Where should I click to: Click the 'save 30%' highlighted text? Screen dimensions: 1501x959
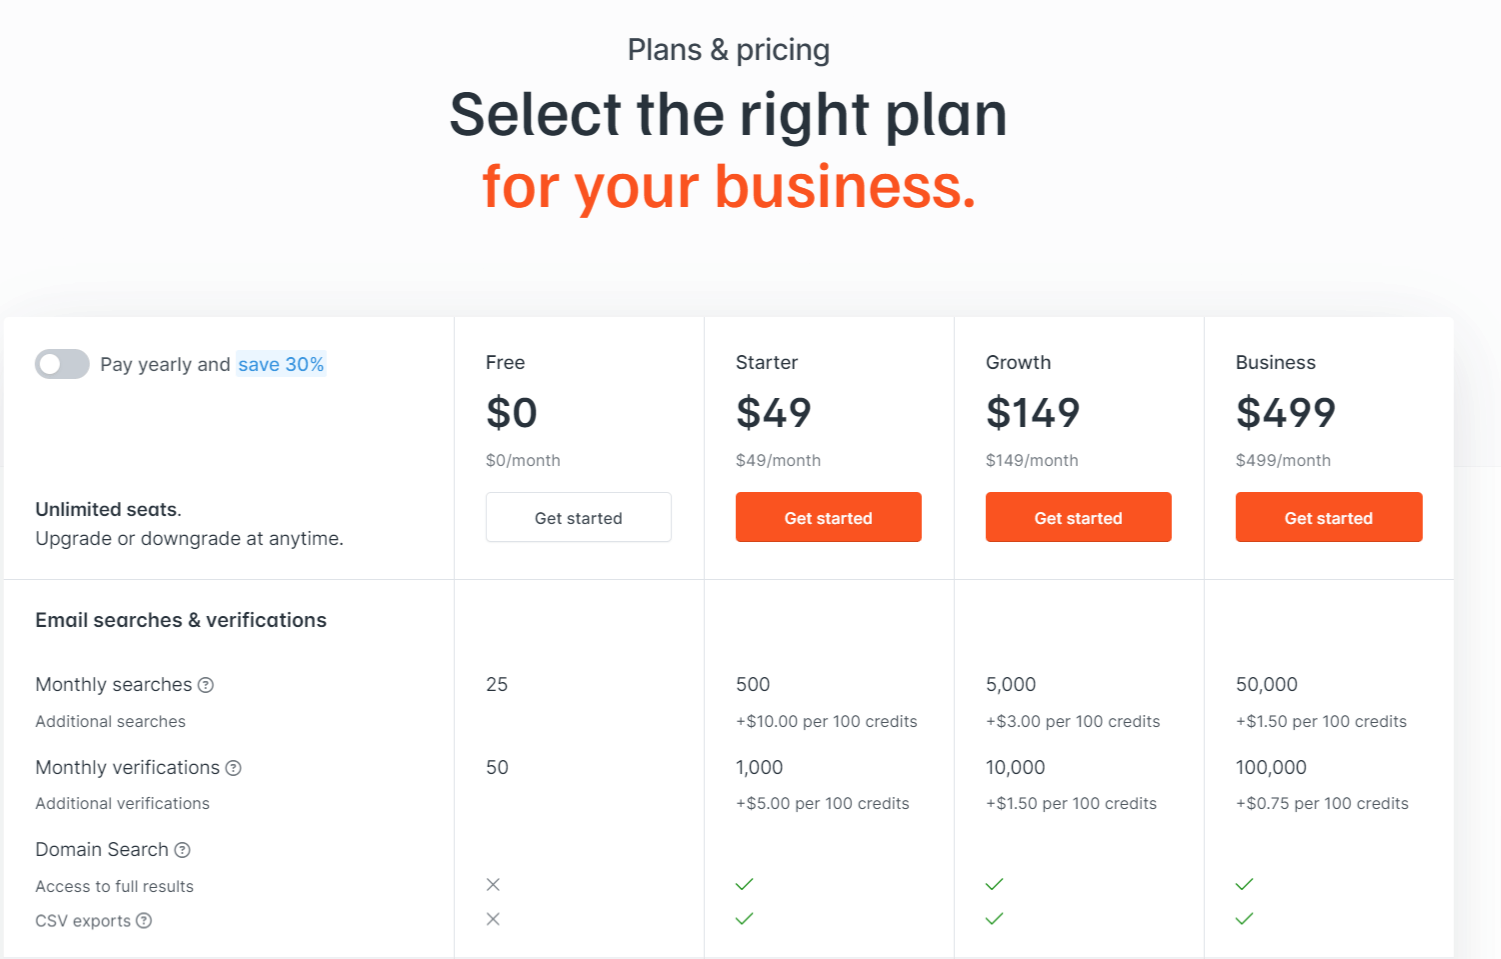[281, 364]
